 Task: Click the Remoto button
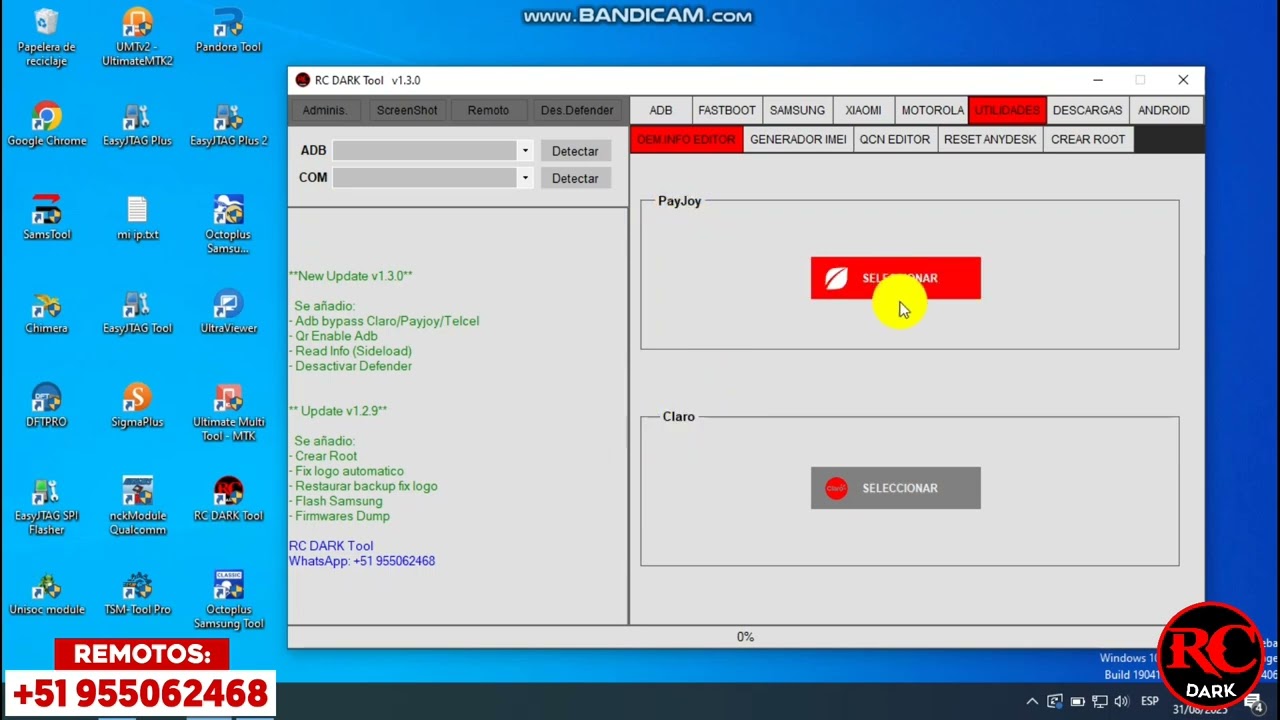[x=488, y=110]
